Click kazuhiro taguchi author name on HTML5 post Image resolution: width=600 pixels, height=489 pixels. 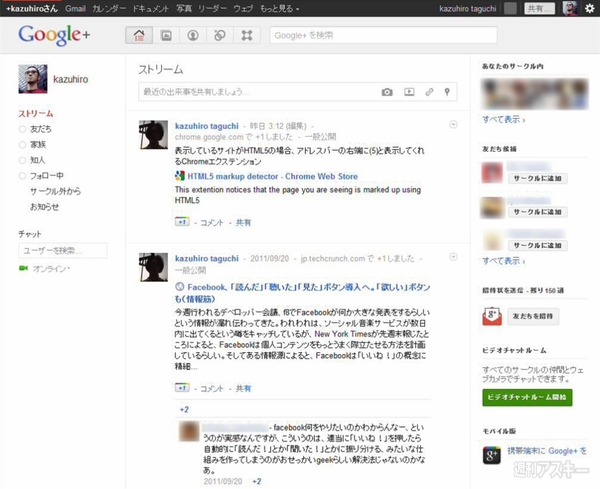(207, 126)
